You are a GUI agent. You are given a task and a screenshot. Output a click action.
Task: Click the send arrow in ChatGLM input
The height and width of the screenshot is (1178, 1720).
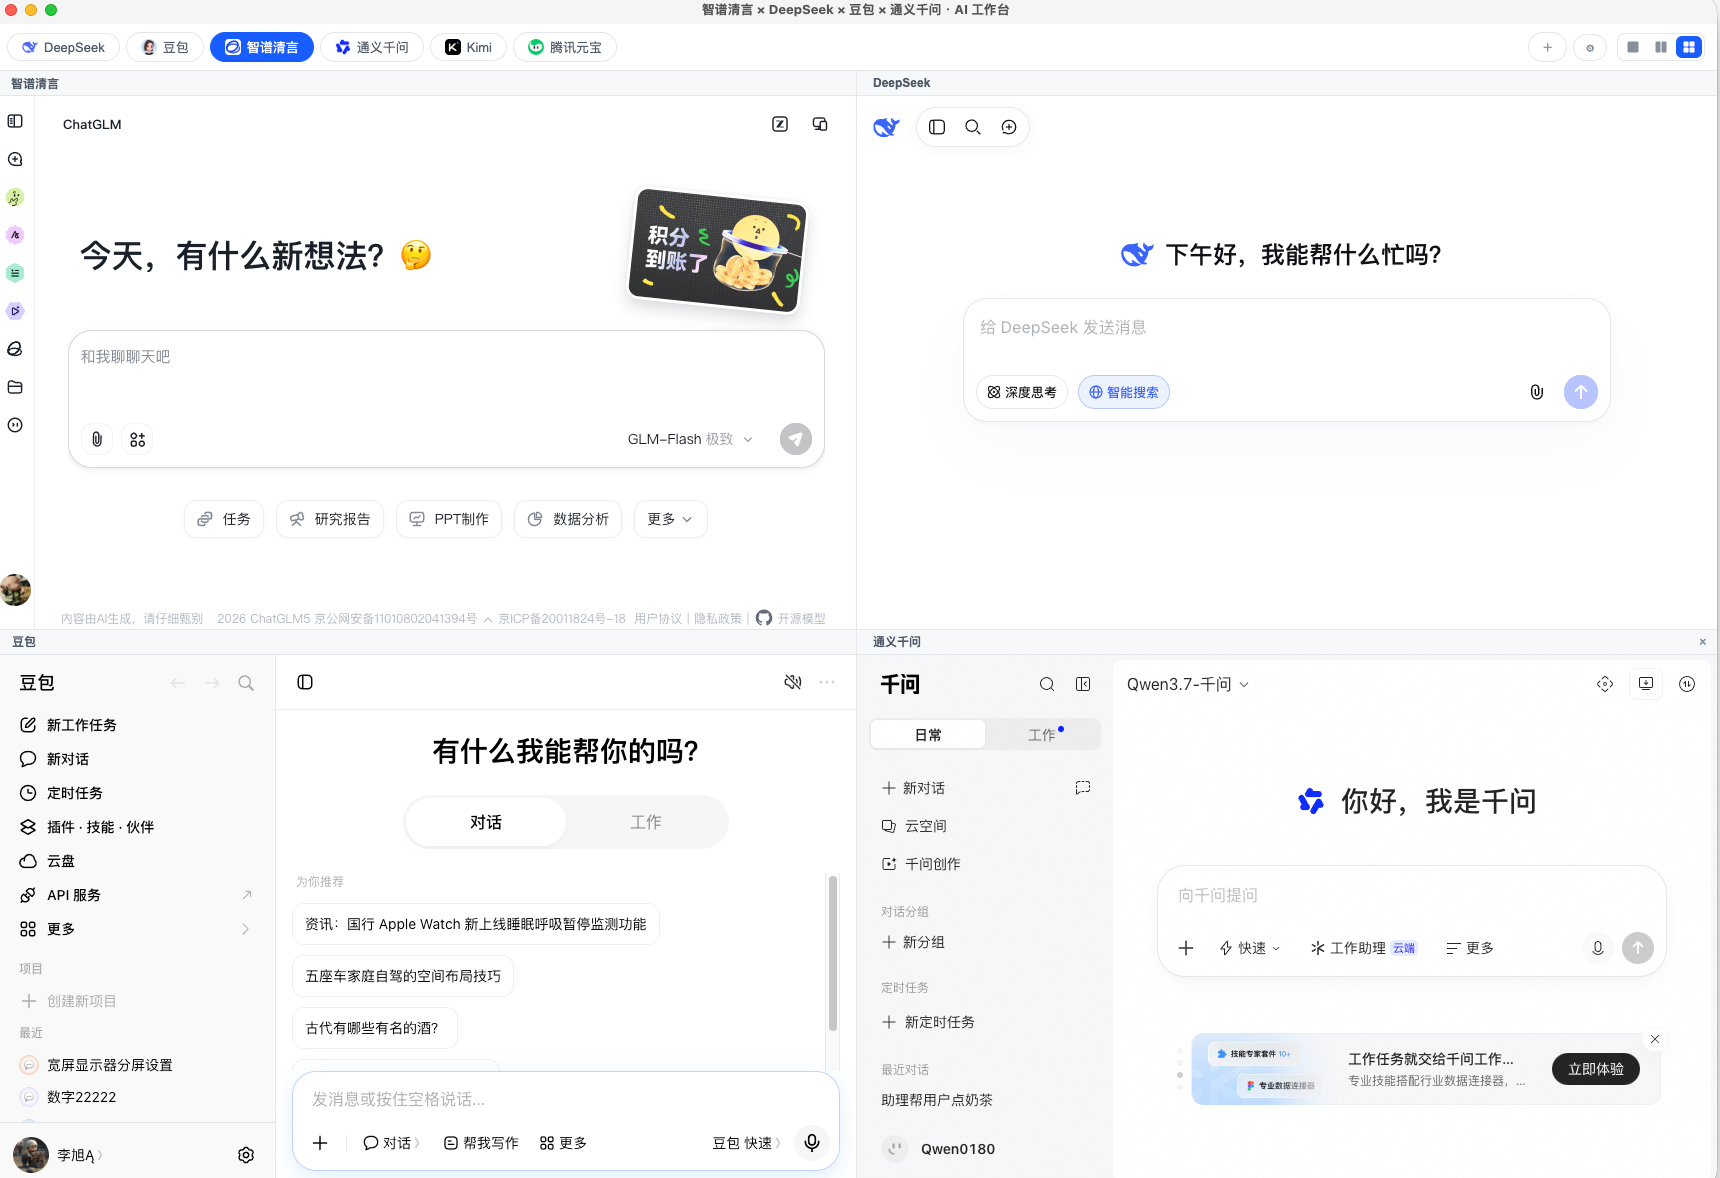click(x=796, y=439)
